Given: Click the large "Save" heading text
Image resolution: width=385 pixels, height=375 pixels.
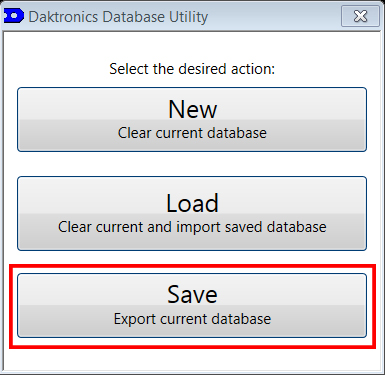Looking at the screenshot, I should click(x=192, y=294).
